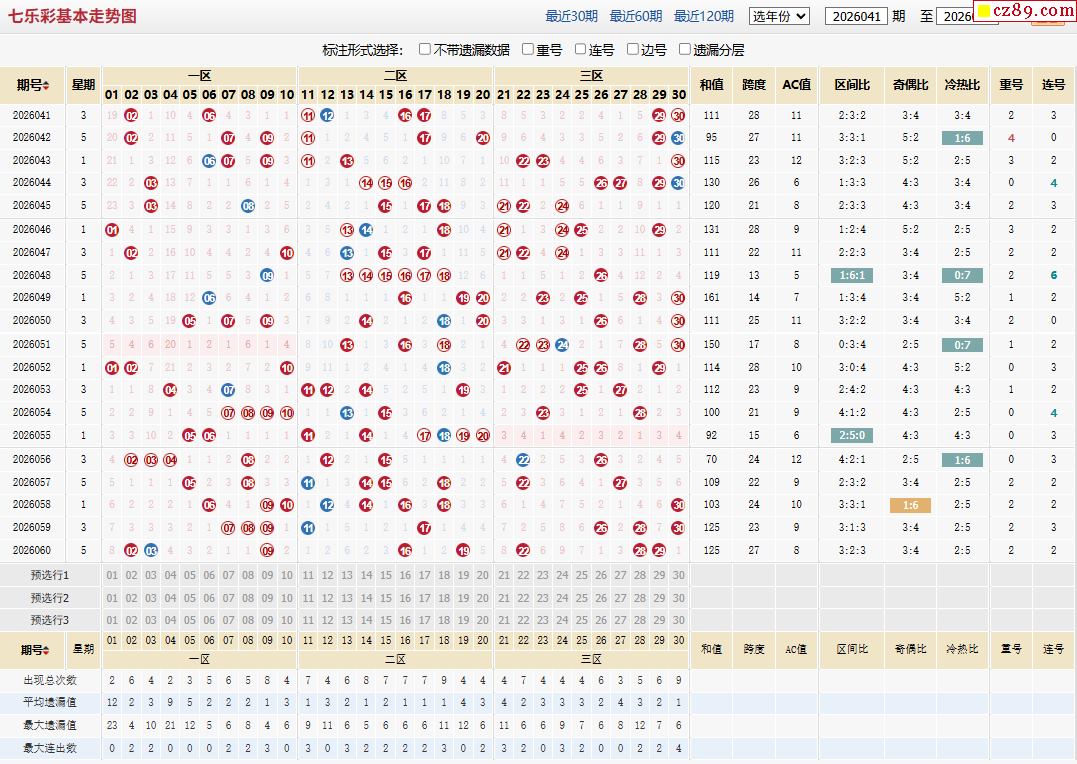Click the orange 1:6 奇偶比 cell
This screenshot has height=764, width=1077.
[910, 506]
